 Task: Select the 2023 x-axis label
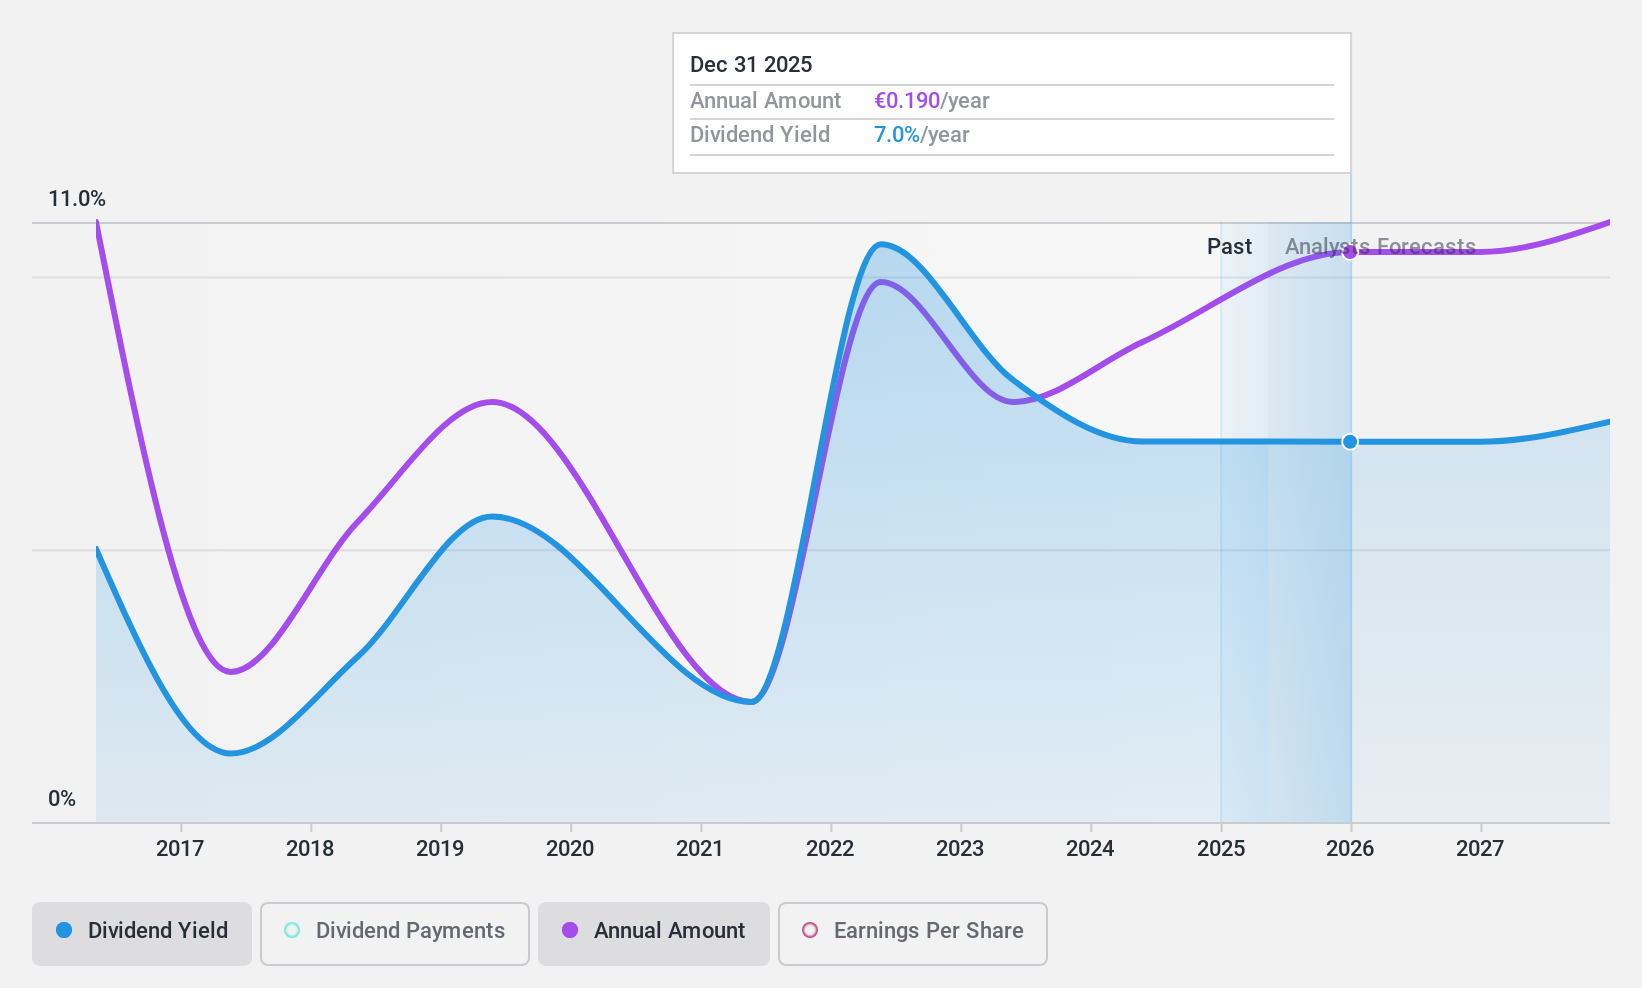click(x=960, y=849)
